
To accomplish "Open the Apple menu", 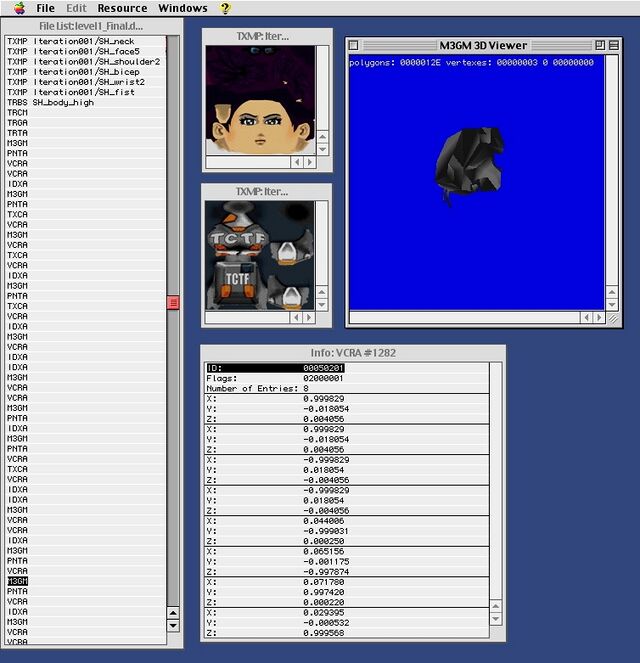I will (x=18, y=8).
